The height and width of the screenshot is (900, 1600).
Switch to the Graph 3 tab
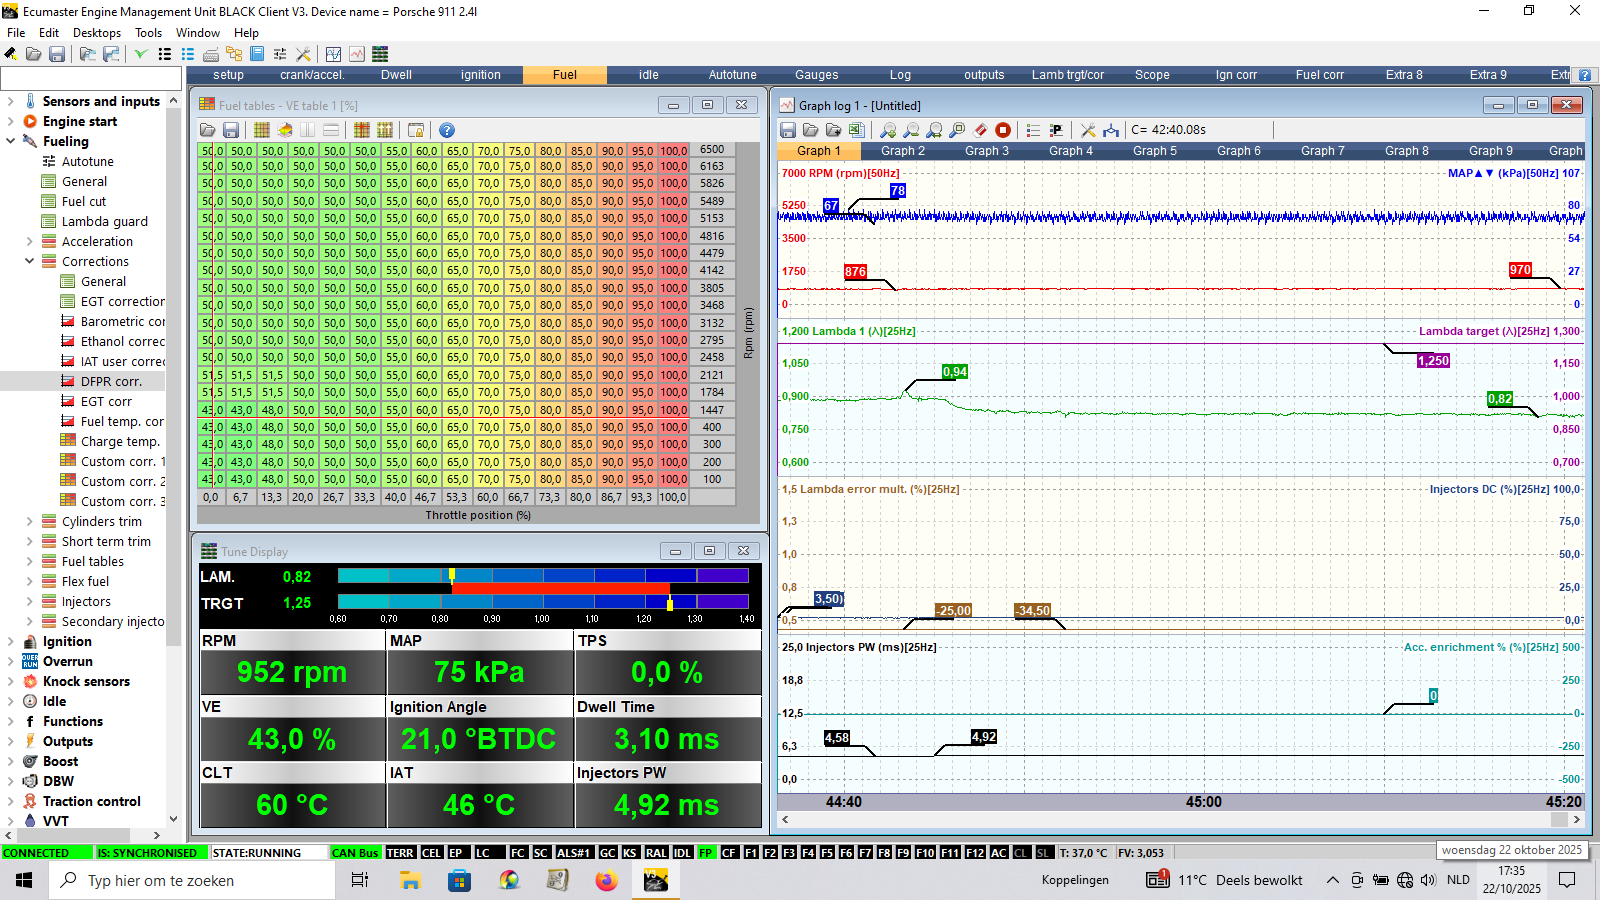986,151
